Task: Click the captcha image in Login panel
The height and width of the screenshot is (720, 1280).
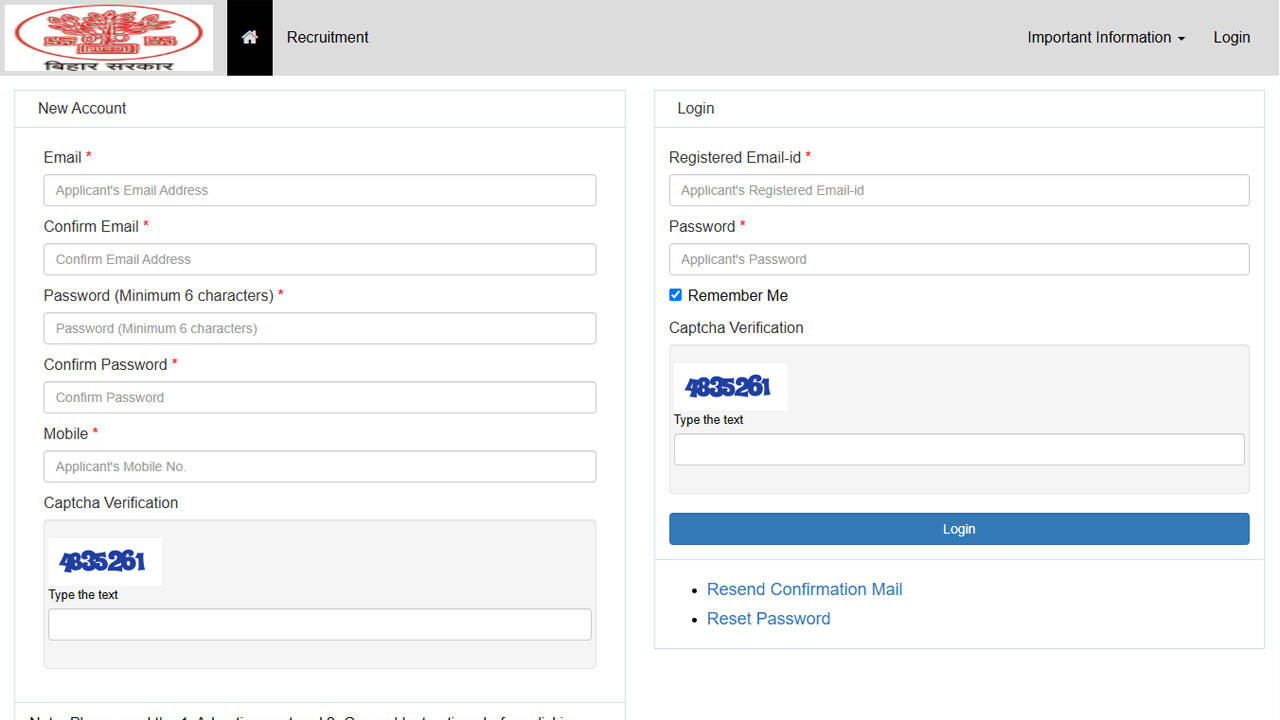Action: click(x=730, y=386)
